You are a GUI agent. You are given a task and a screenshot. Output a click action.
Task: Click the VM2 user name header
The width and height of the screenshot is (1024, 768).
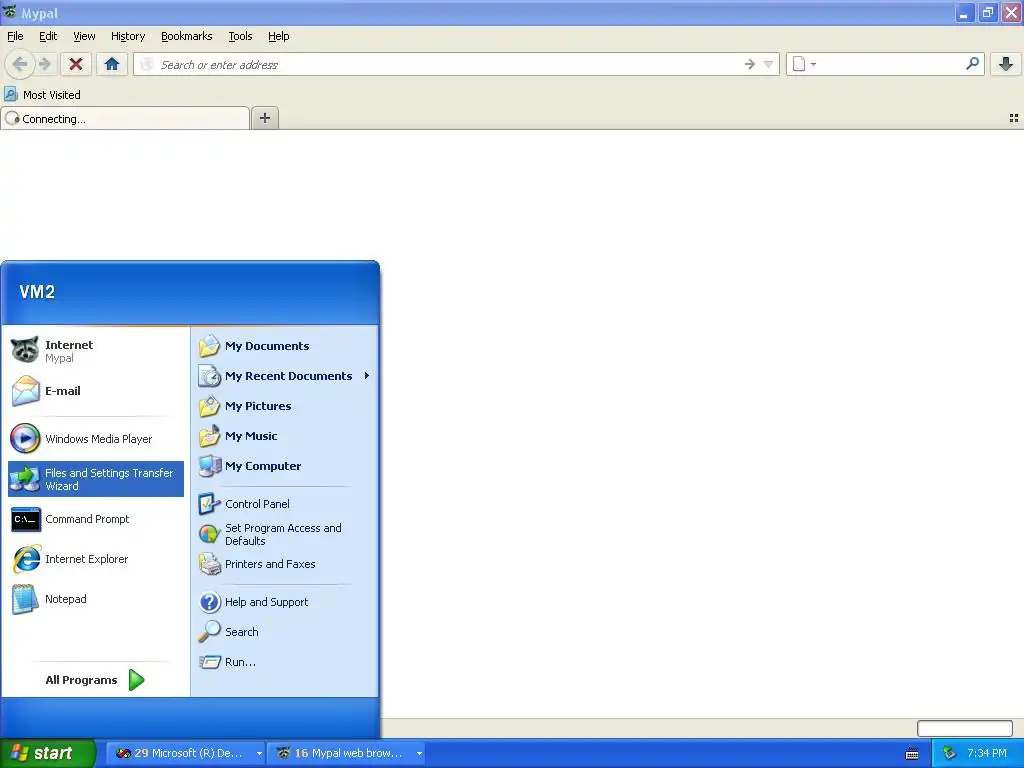click(x=37, y=292)
